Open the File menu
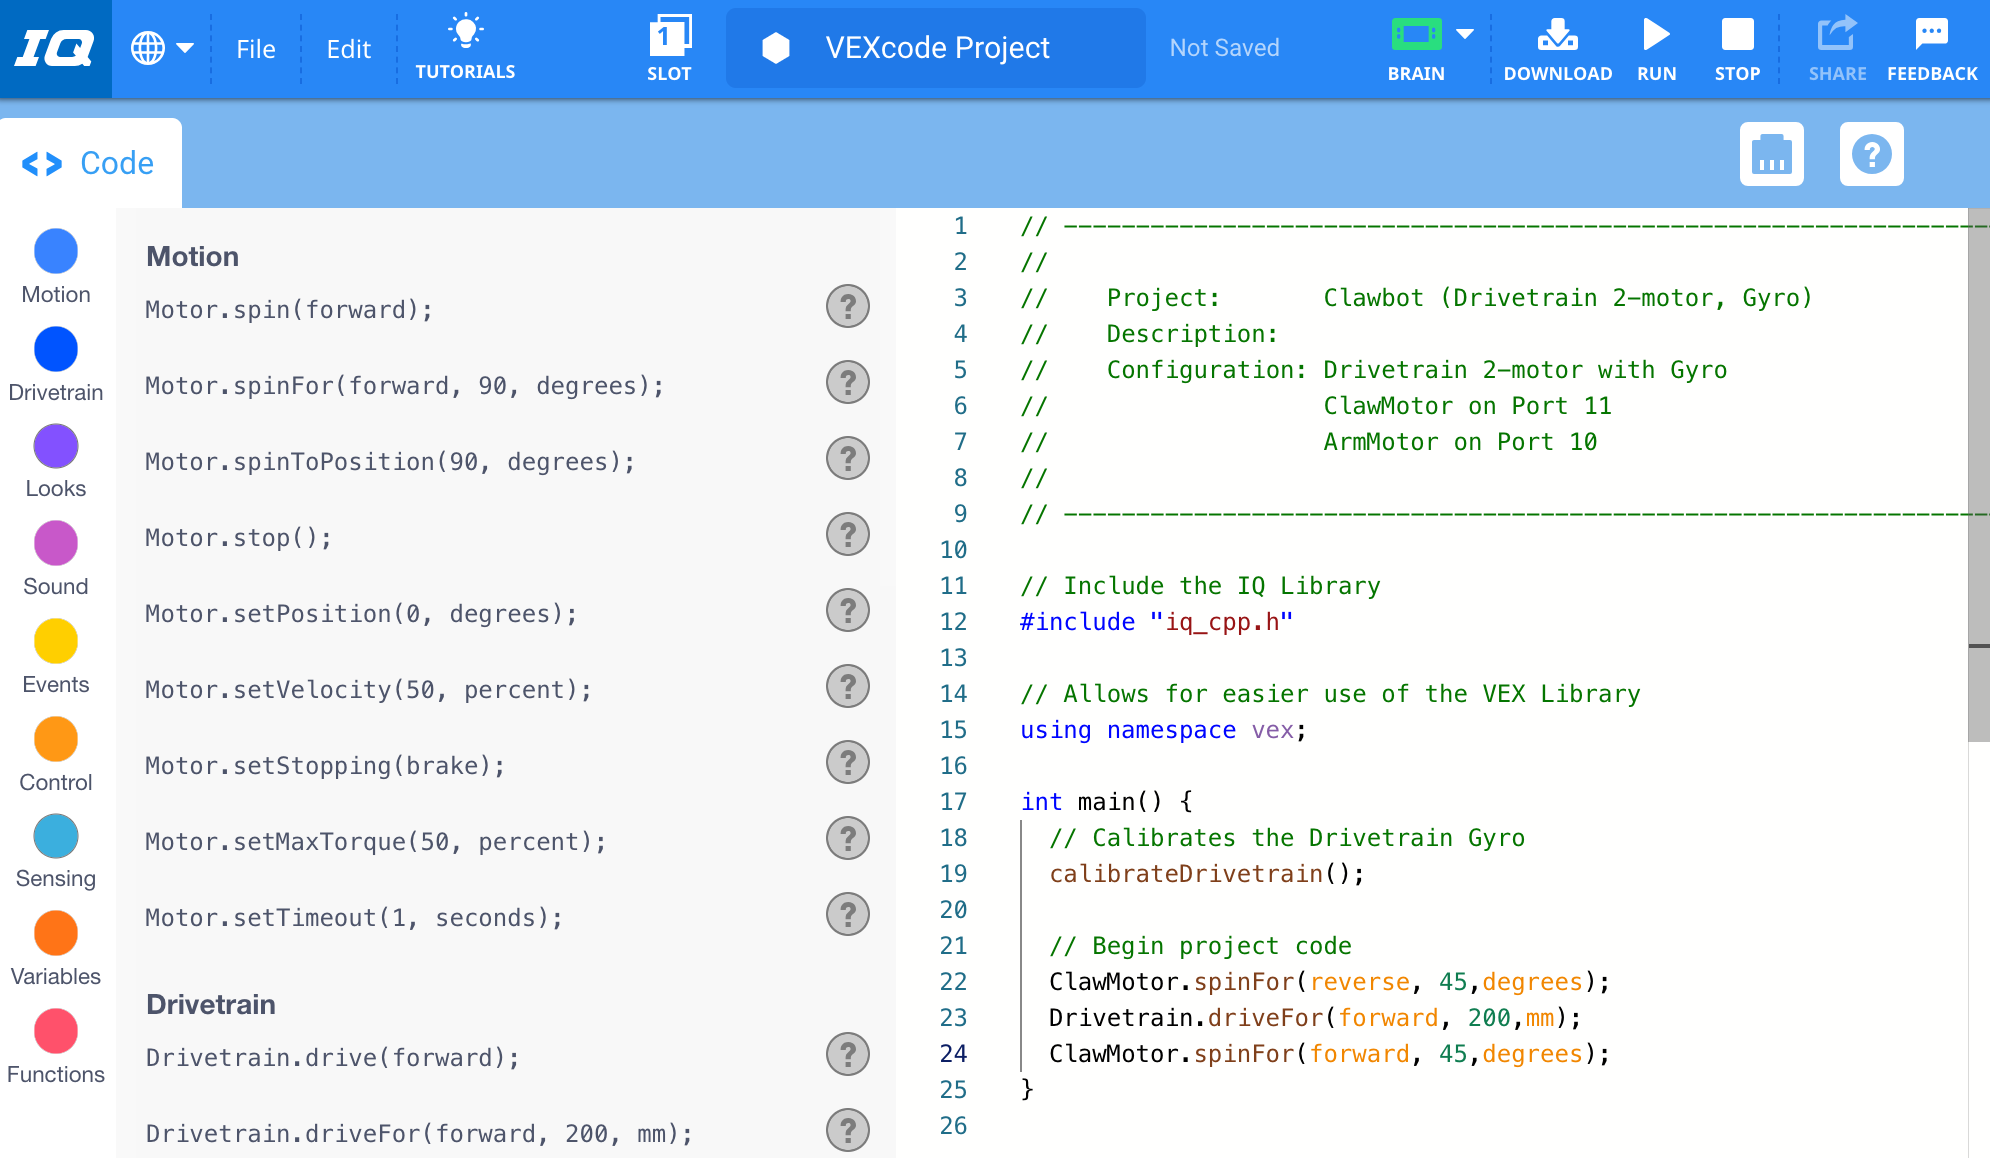Viewport: 1990px width, 1158px height. pyautogui.click(x=256, y=48)
